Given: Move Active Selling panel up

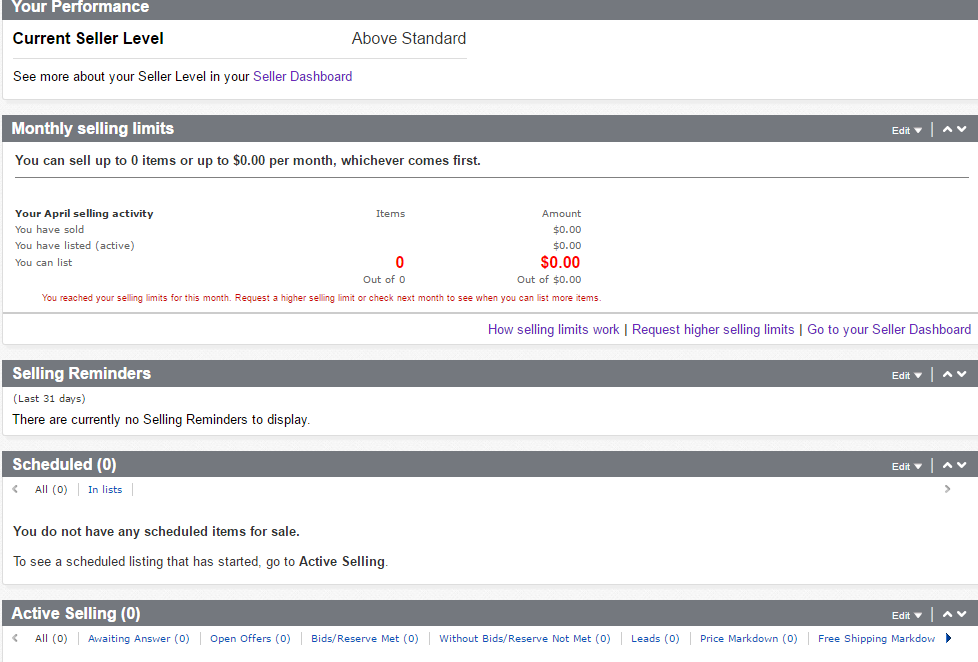Looking at the screenshot, I should tap(947, 614).
